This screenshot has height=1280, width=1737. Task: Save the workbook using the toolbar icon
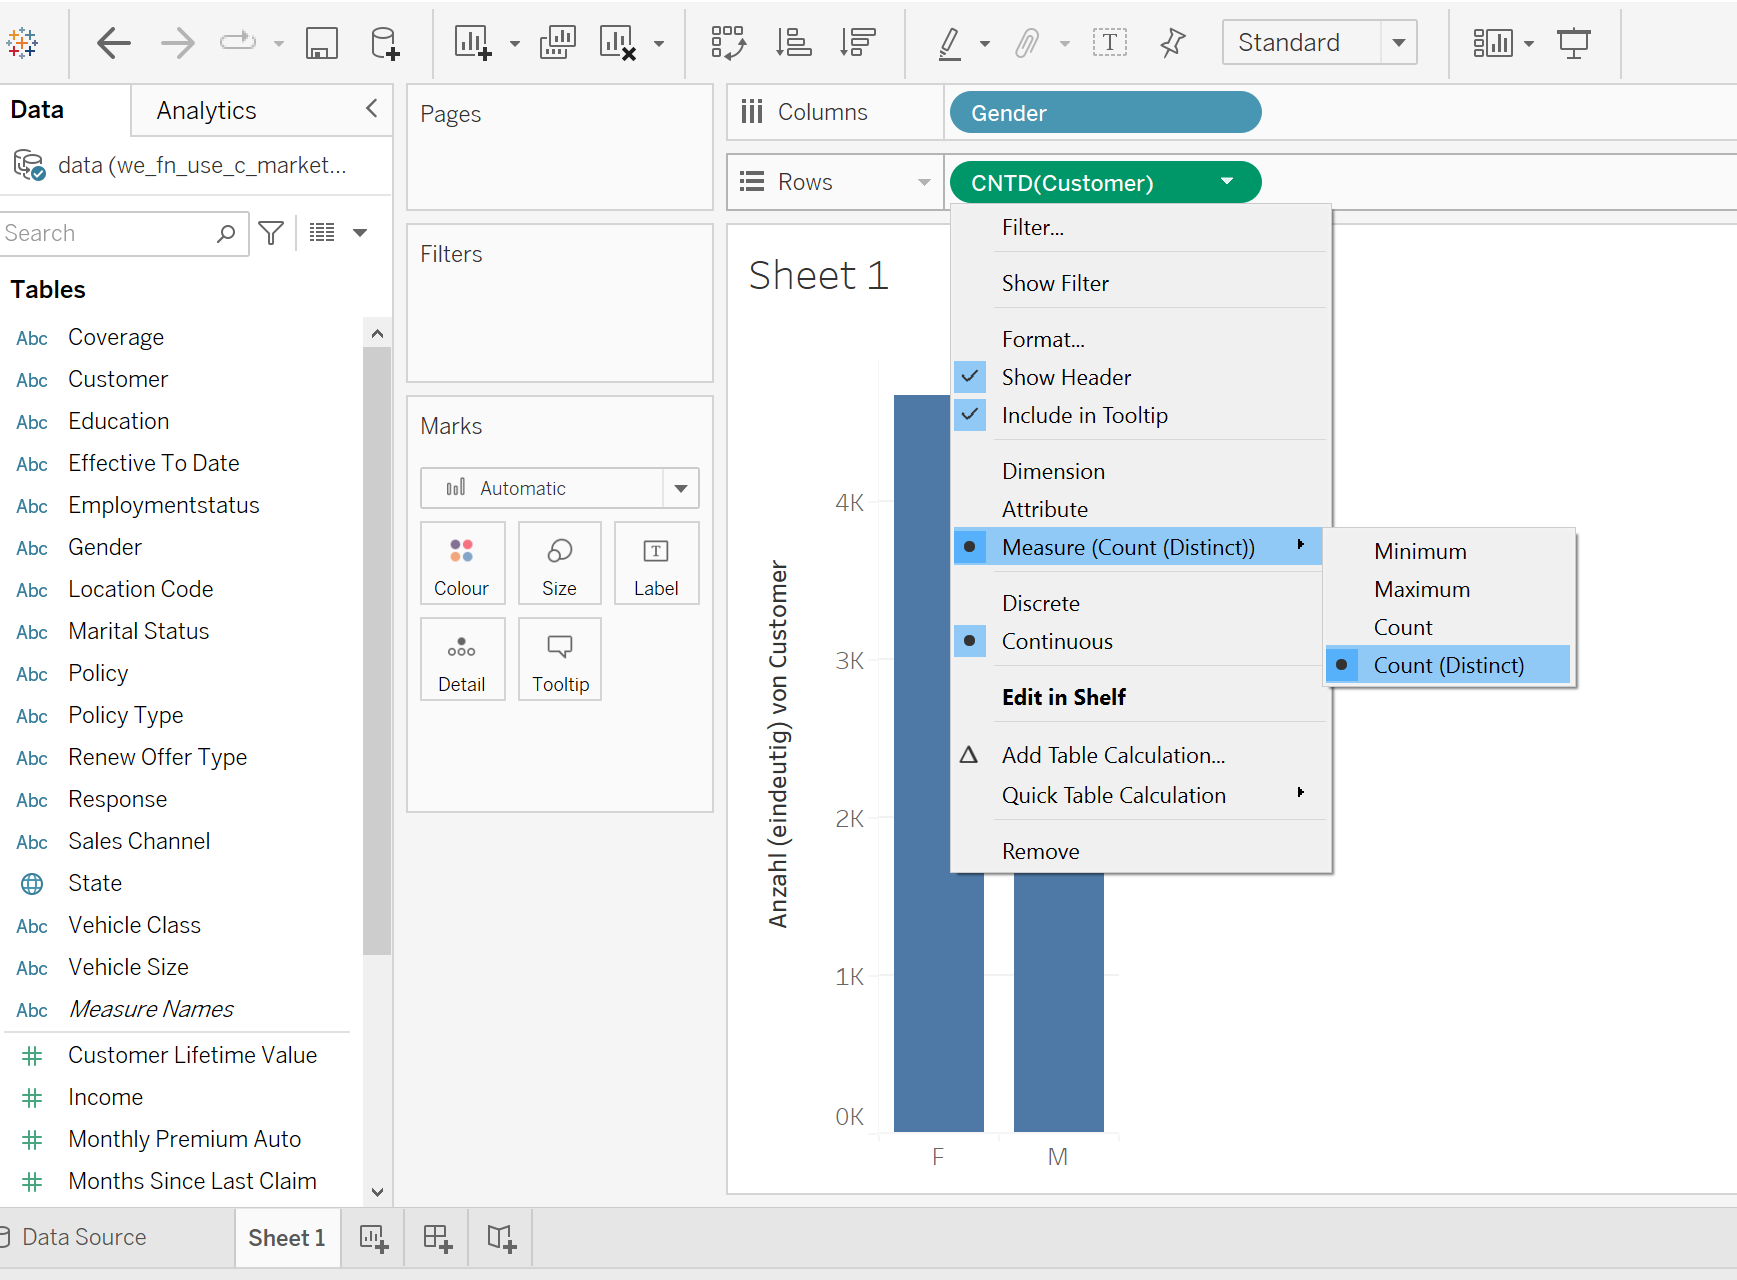click(x=322, y=43)
